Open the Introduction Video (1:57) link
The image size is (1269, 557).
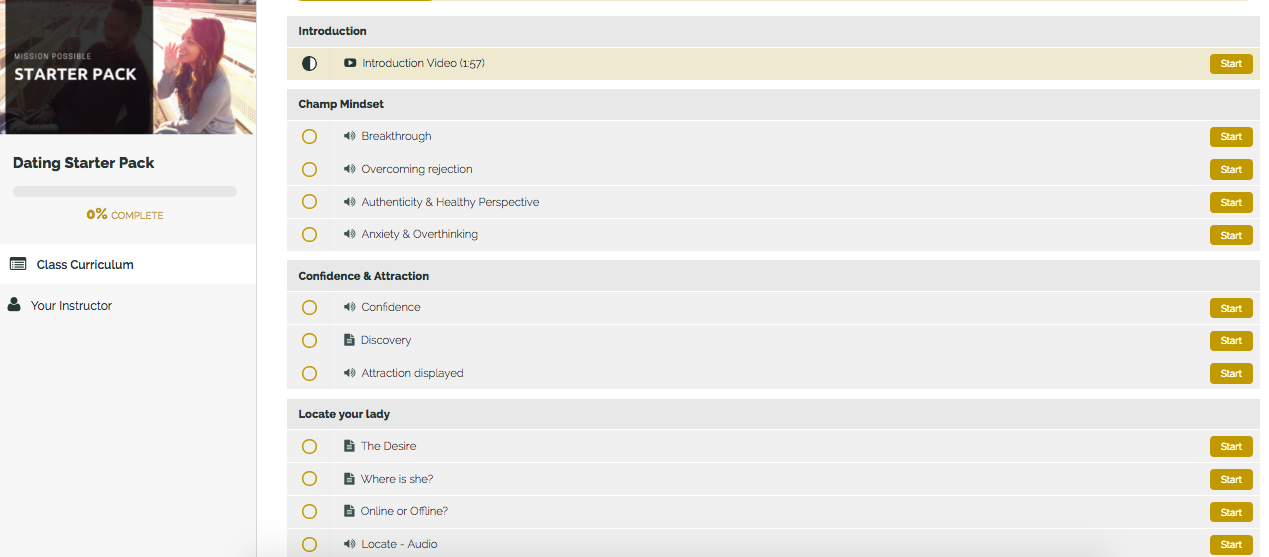coord(423,63)
